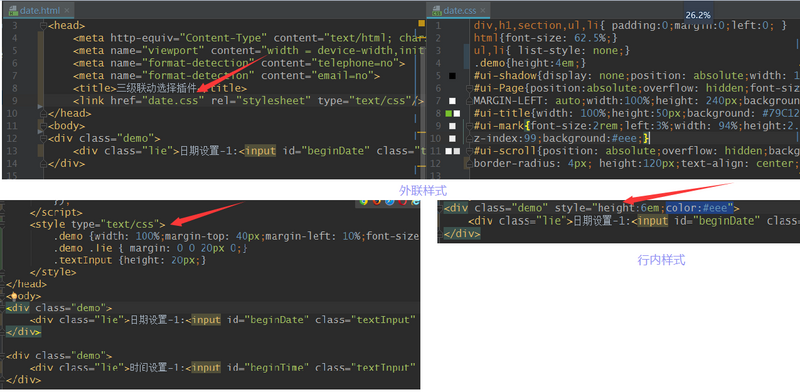Click ".demo{height:4em;}" CSS rule

[x=530, y=63]
